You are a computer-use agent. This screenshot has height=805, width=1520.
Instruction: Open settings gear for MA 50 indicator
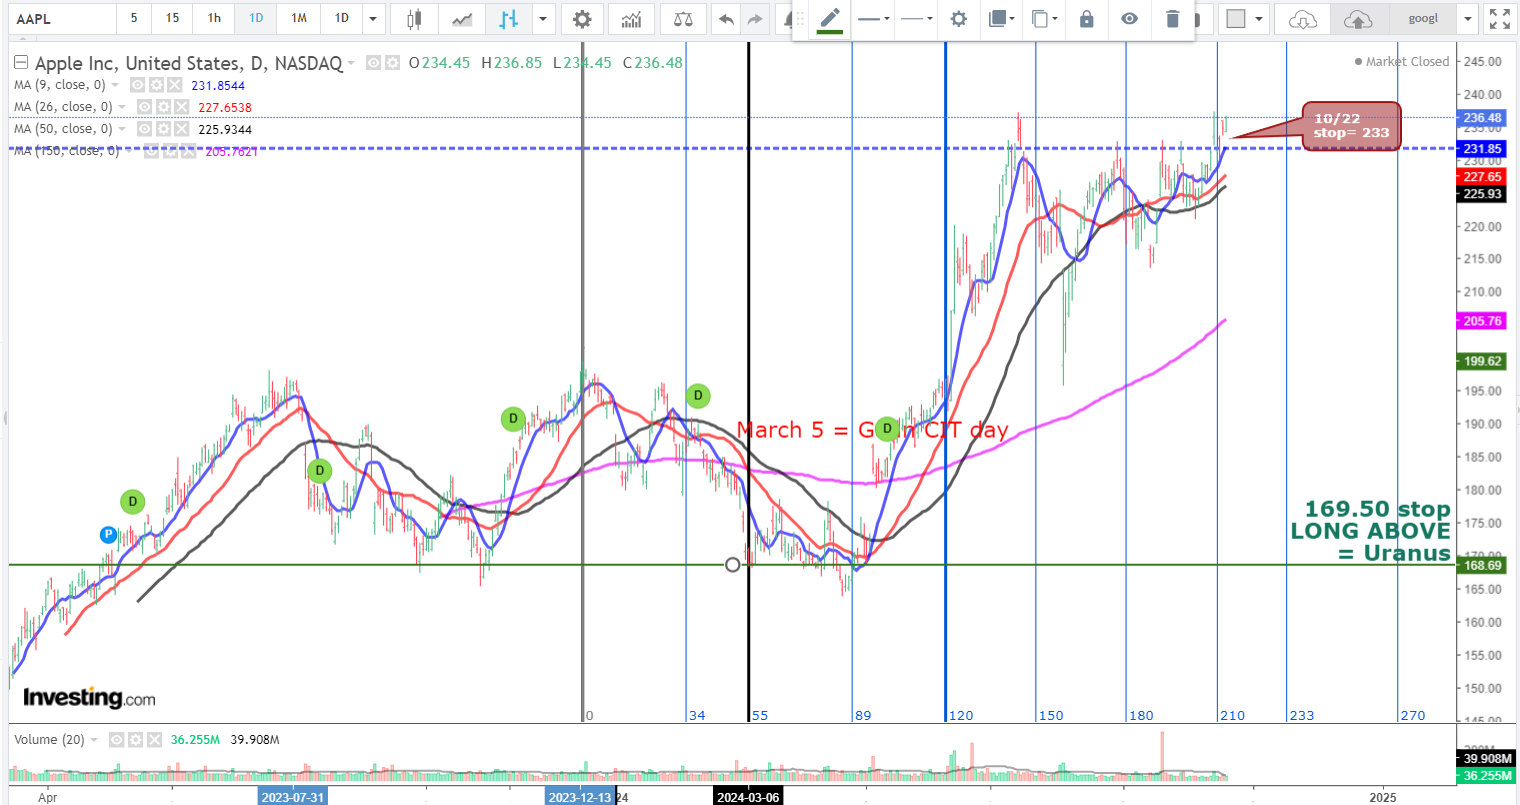163,129
